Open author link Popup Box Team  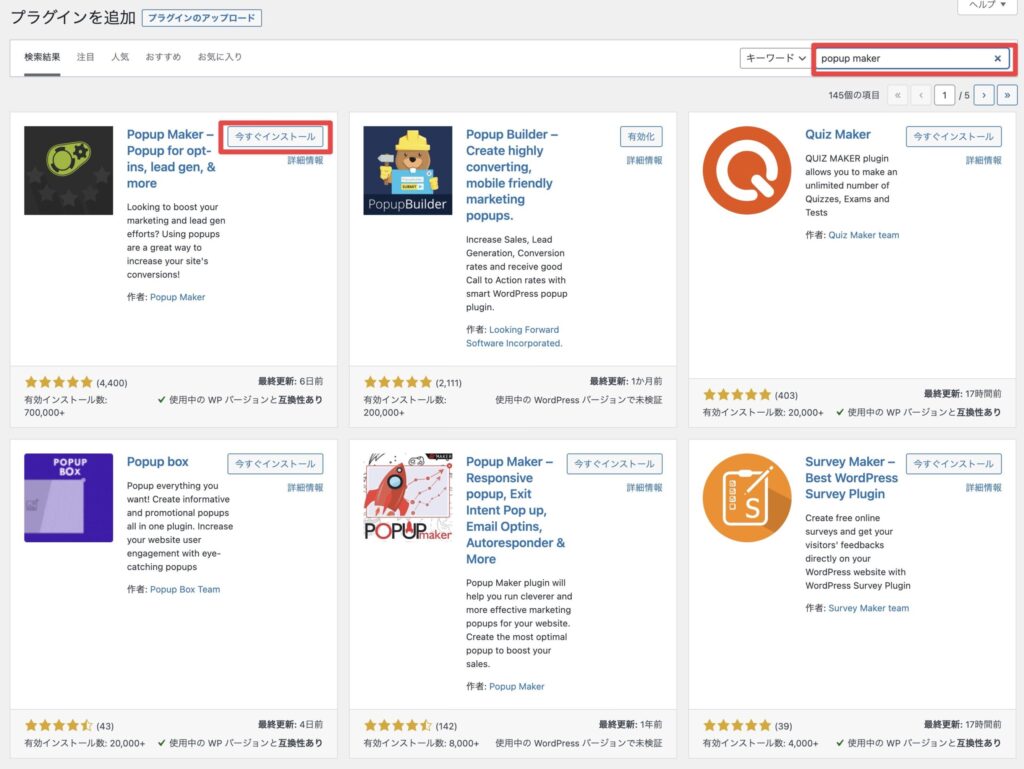pos(185,589)
